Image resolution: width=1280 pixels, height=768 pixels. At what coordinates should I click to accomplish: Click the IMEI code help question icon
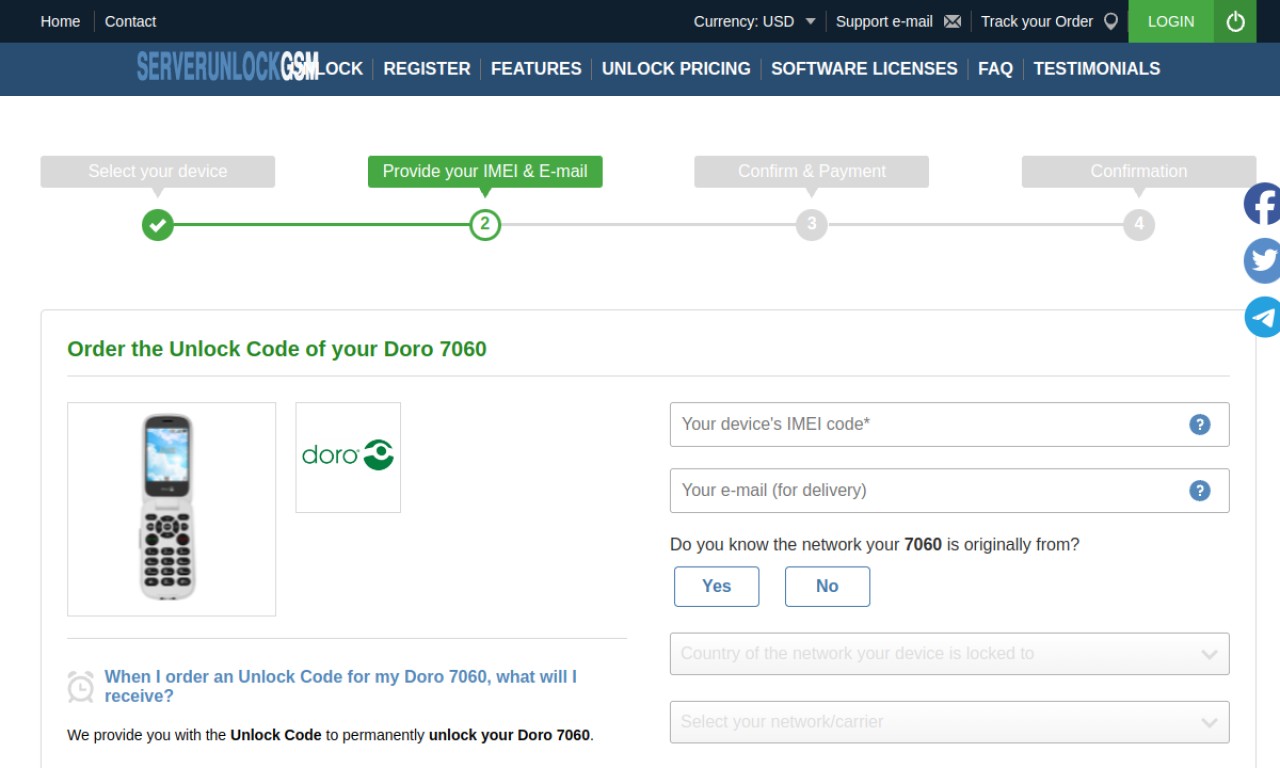[x=1200, y=424]
